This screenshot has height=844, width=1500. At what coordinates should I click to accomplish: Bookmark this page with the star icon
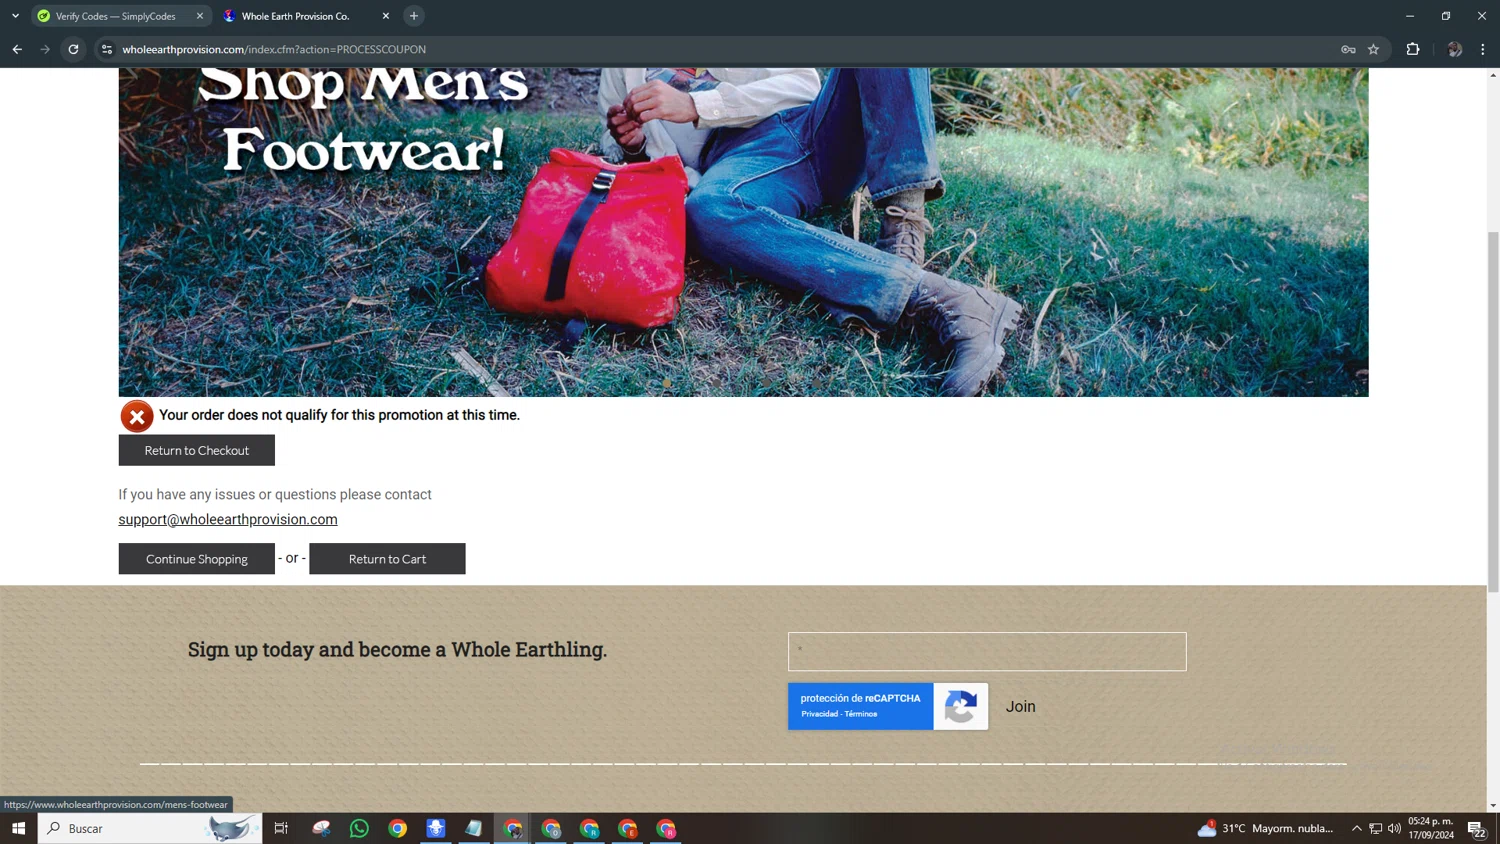1374,49
